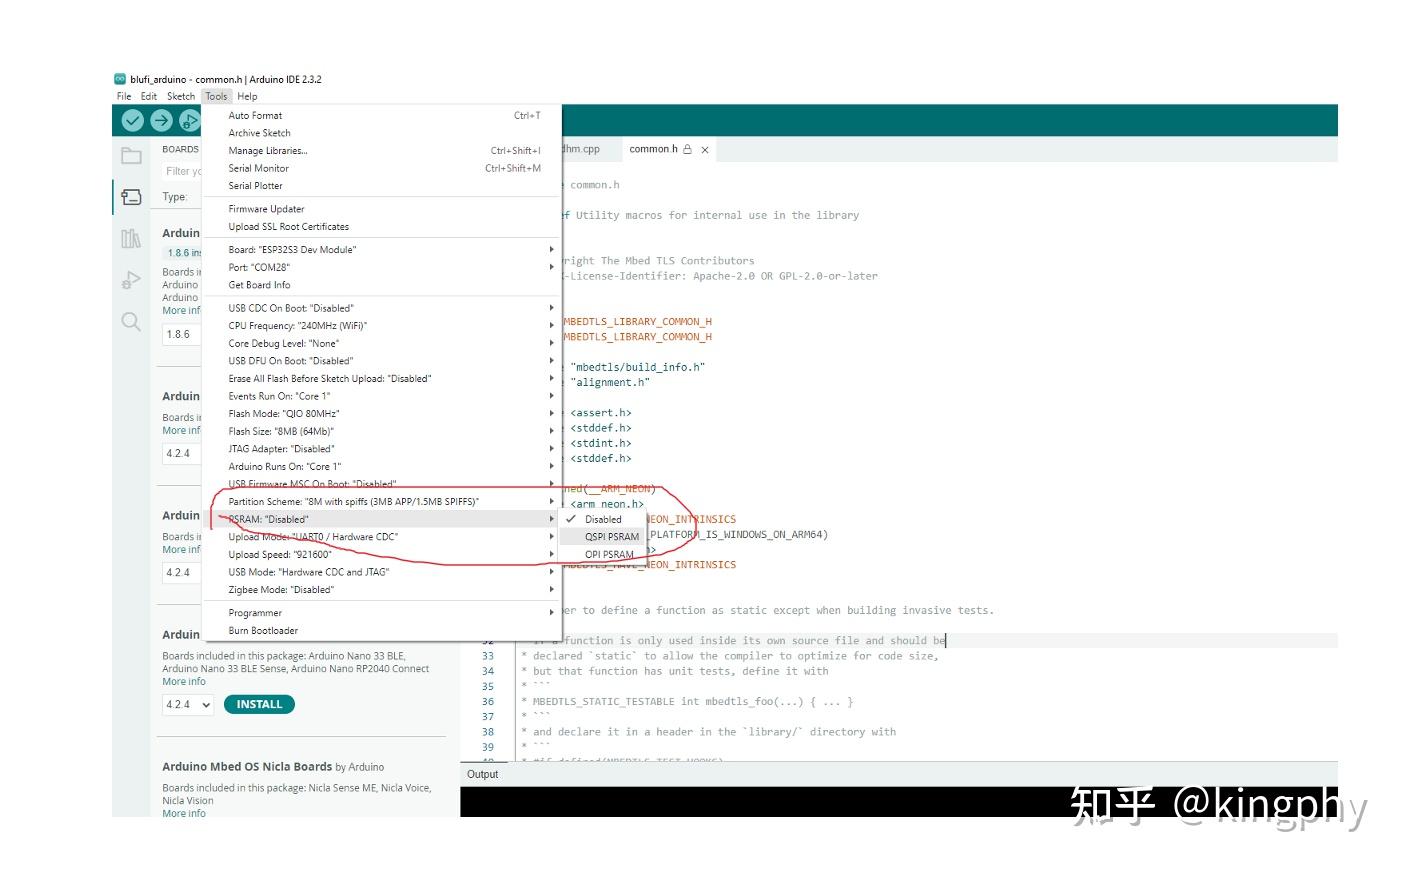1402x870 pixels.
Task: Expand the Port "COM28" submenu
Action: 381,267
